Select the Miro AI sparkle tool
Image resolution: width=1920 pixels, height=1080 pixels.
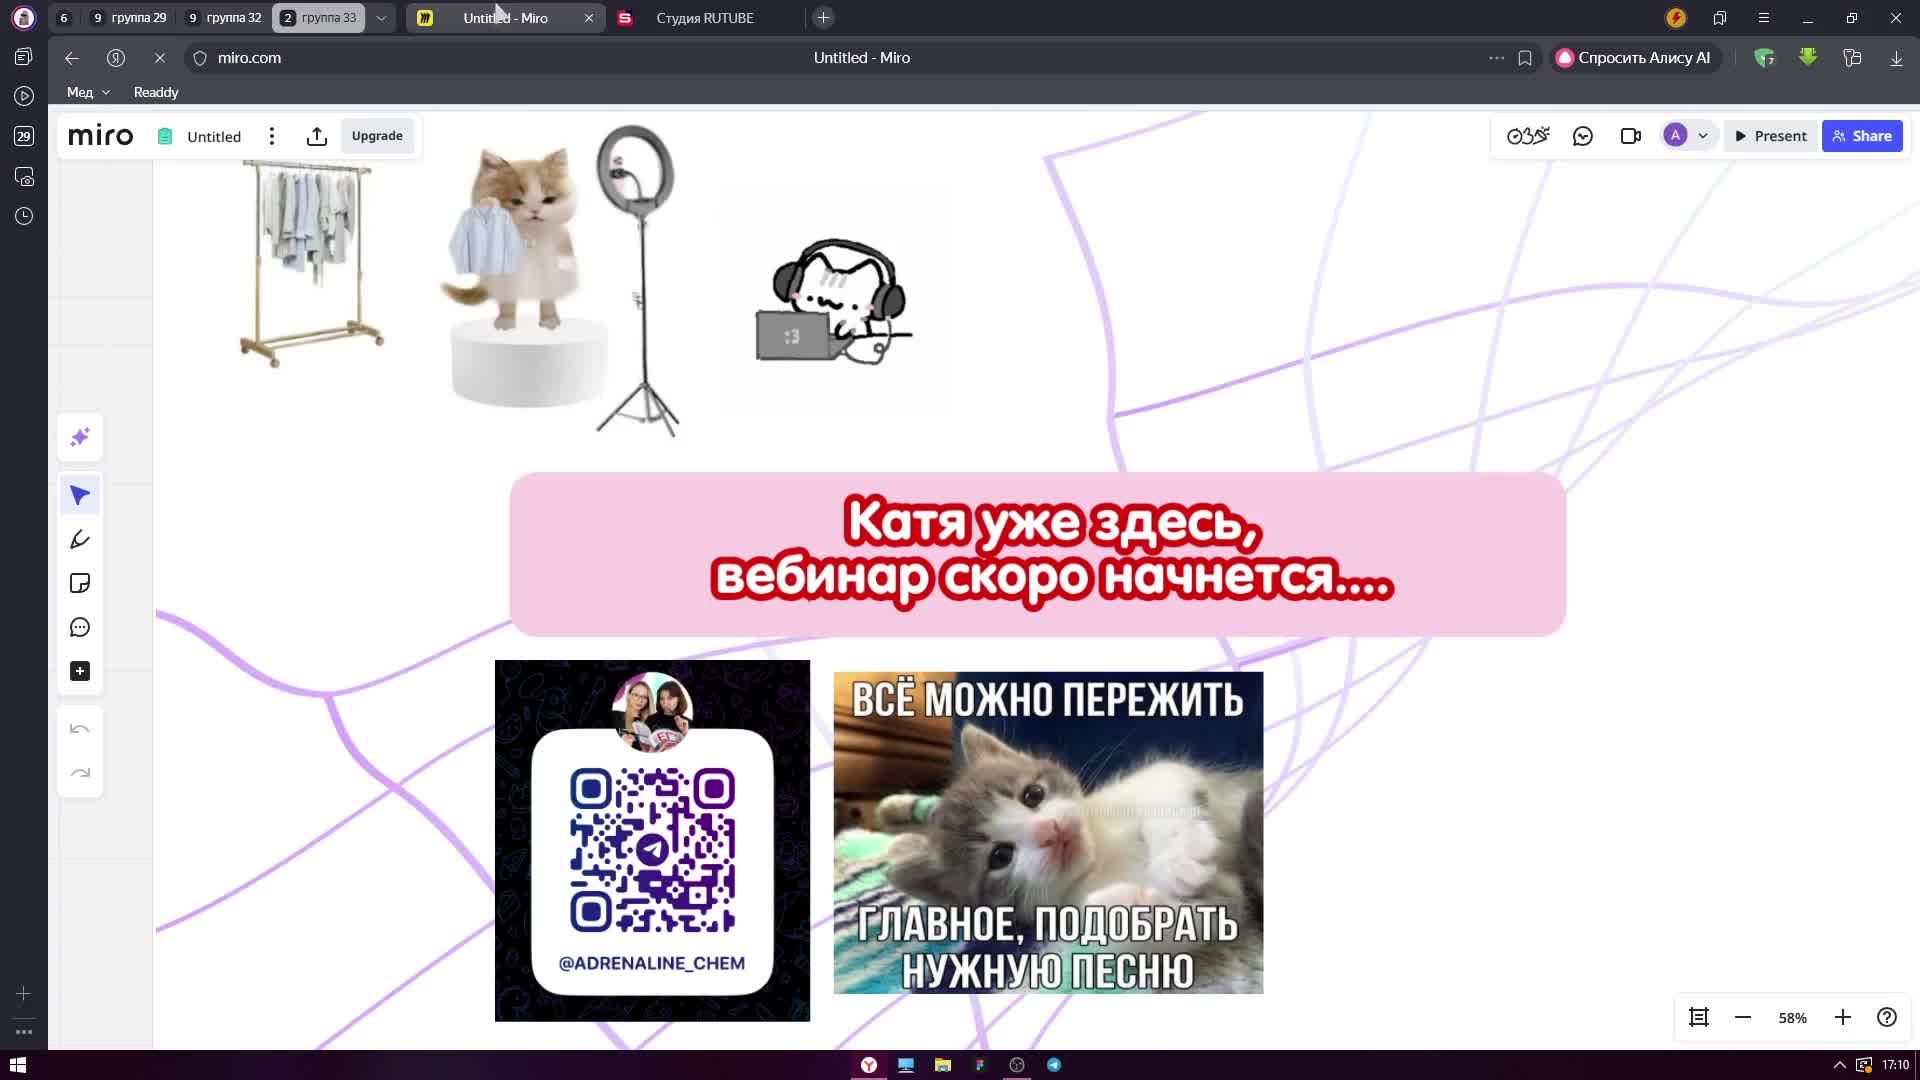click(80, 437)
